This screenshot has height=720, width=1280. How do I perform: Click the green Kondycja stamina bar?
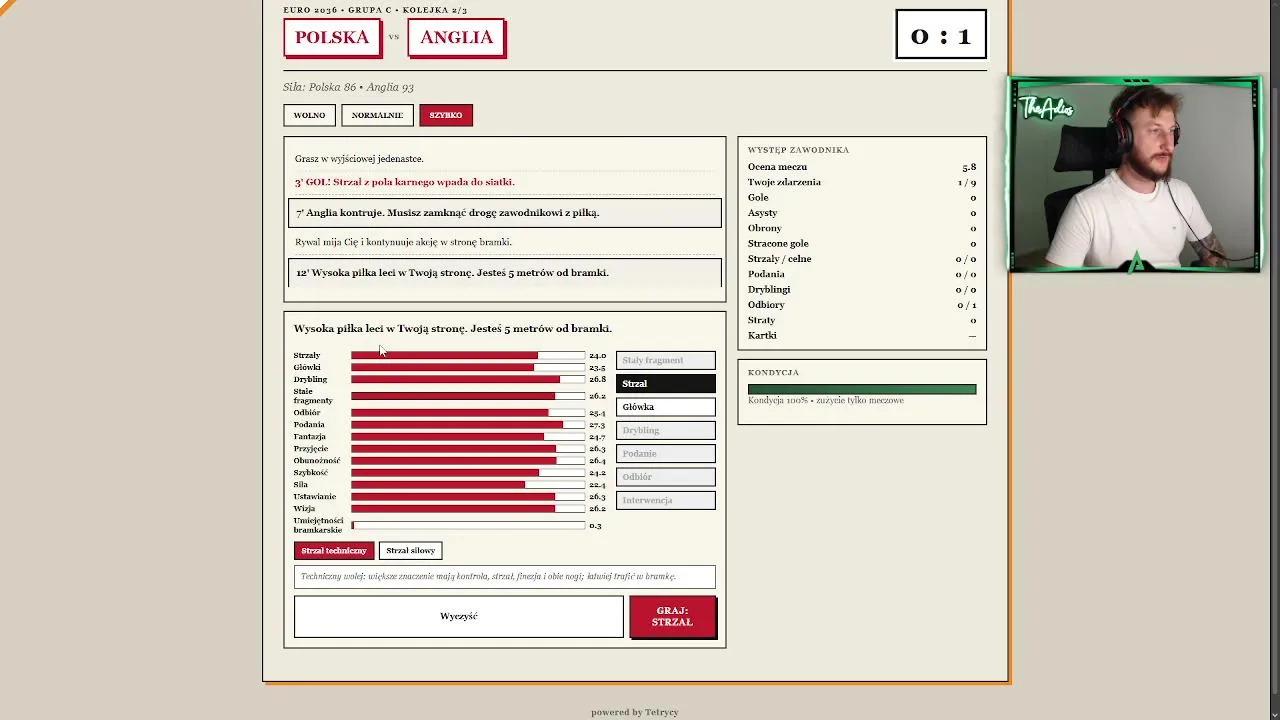[x=862, y=389]
